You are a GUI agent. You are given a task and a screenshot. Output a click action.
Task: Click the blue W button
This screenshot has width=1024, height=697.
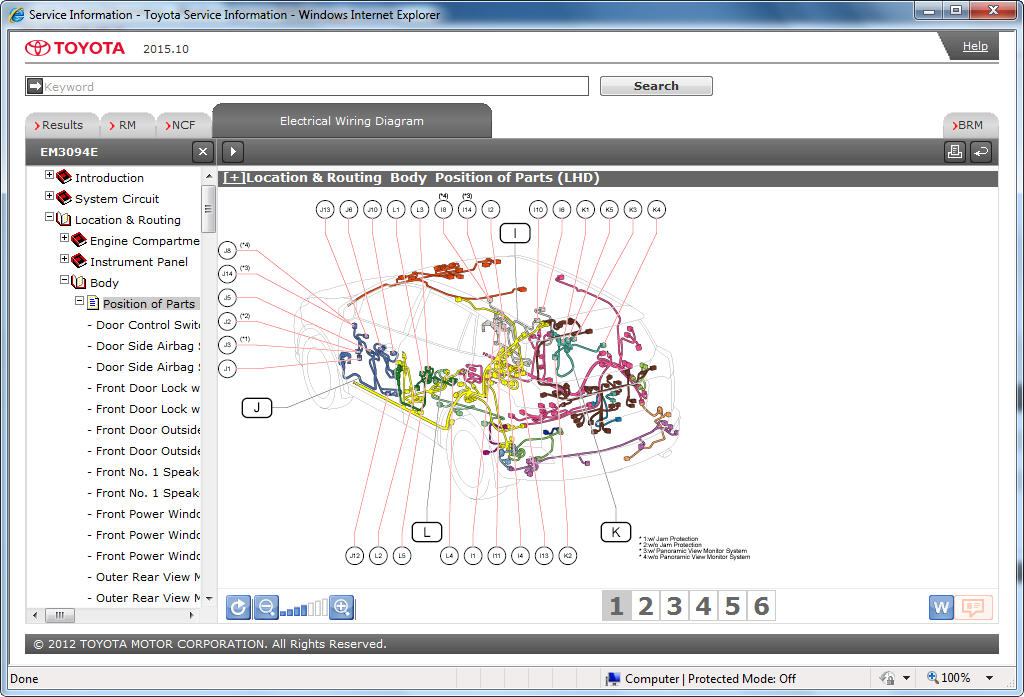941,608
